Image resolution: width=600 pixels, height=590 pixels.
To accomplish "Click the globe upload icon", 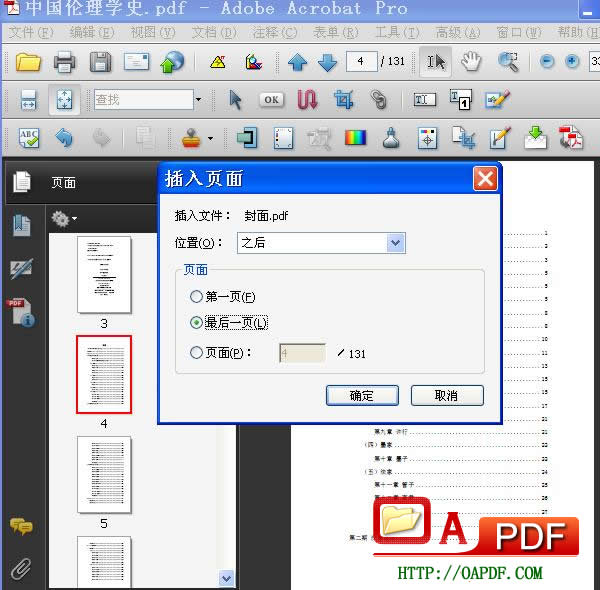I will point(173,62).
